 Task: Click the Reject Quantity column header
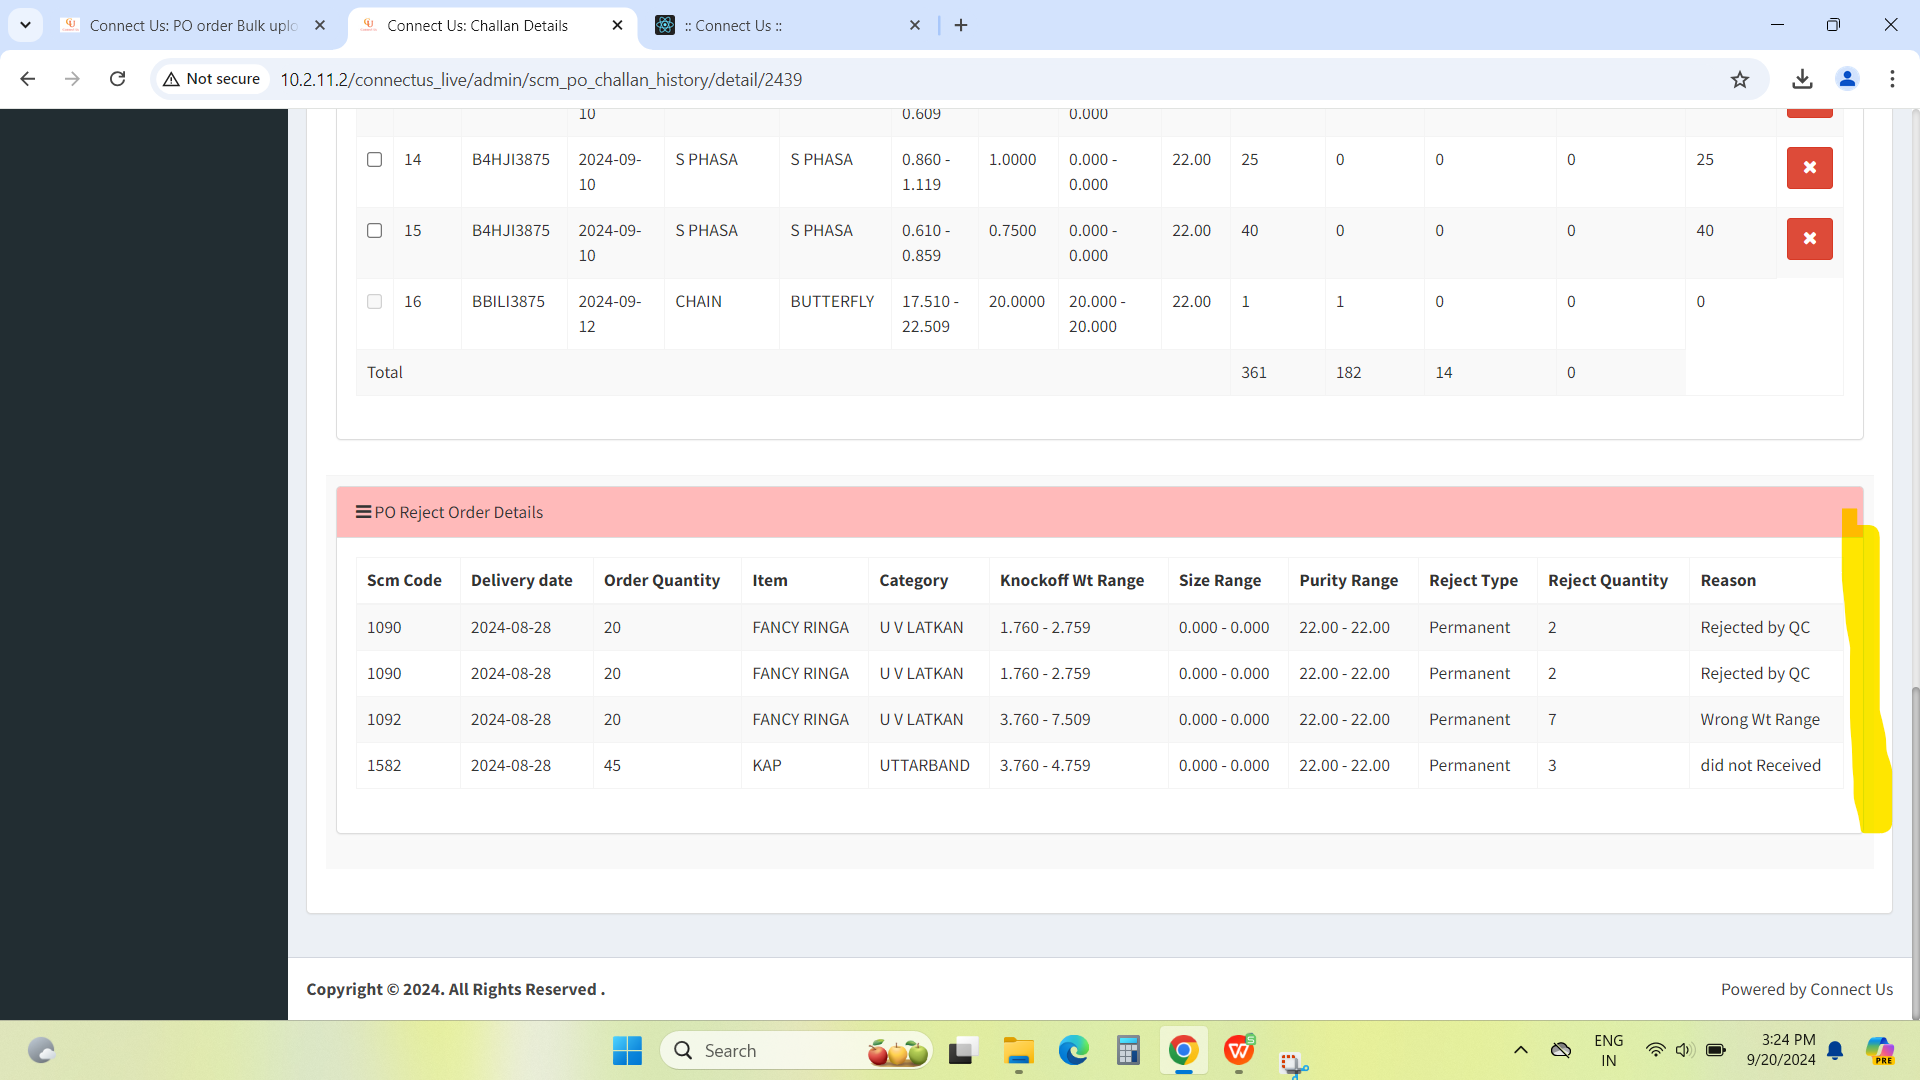pos(1608,580)
